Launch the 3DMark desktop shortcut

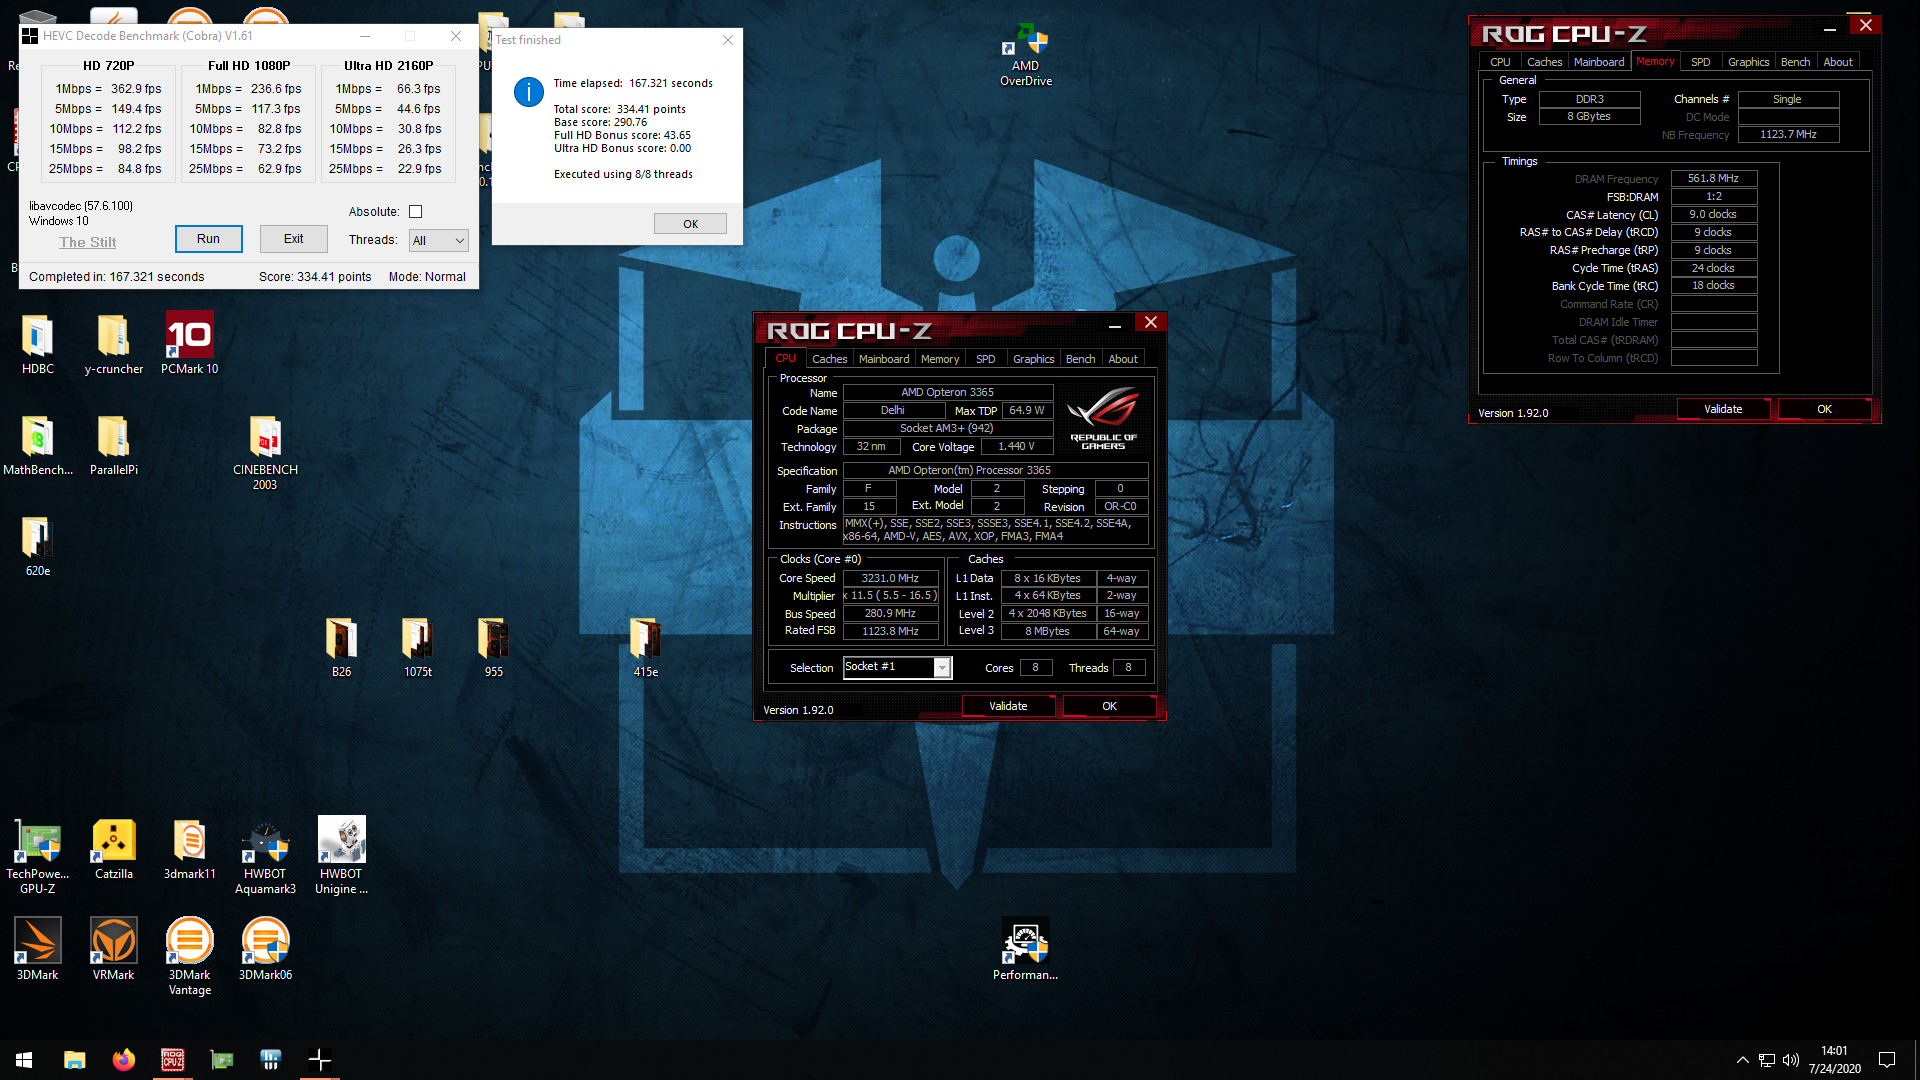[x=37, y=950]
